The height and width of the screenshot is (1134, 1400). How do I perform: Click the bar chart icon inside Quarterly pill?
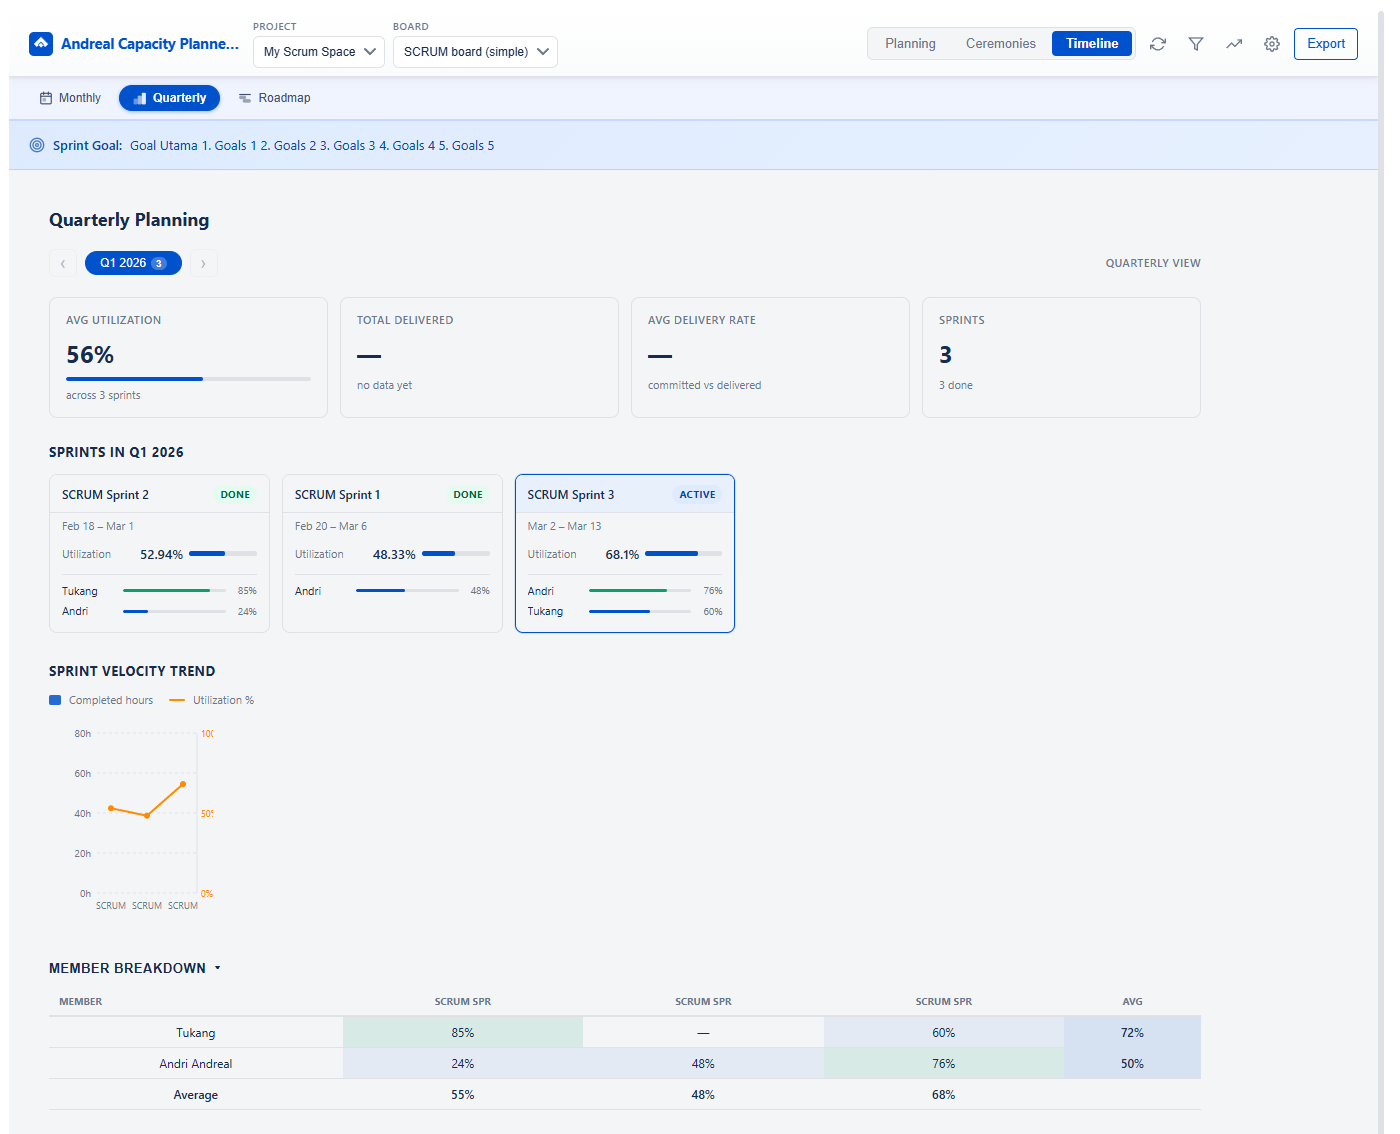pyautogui.click(x=138, y=97)
